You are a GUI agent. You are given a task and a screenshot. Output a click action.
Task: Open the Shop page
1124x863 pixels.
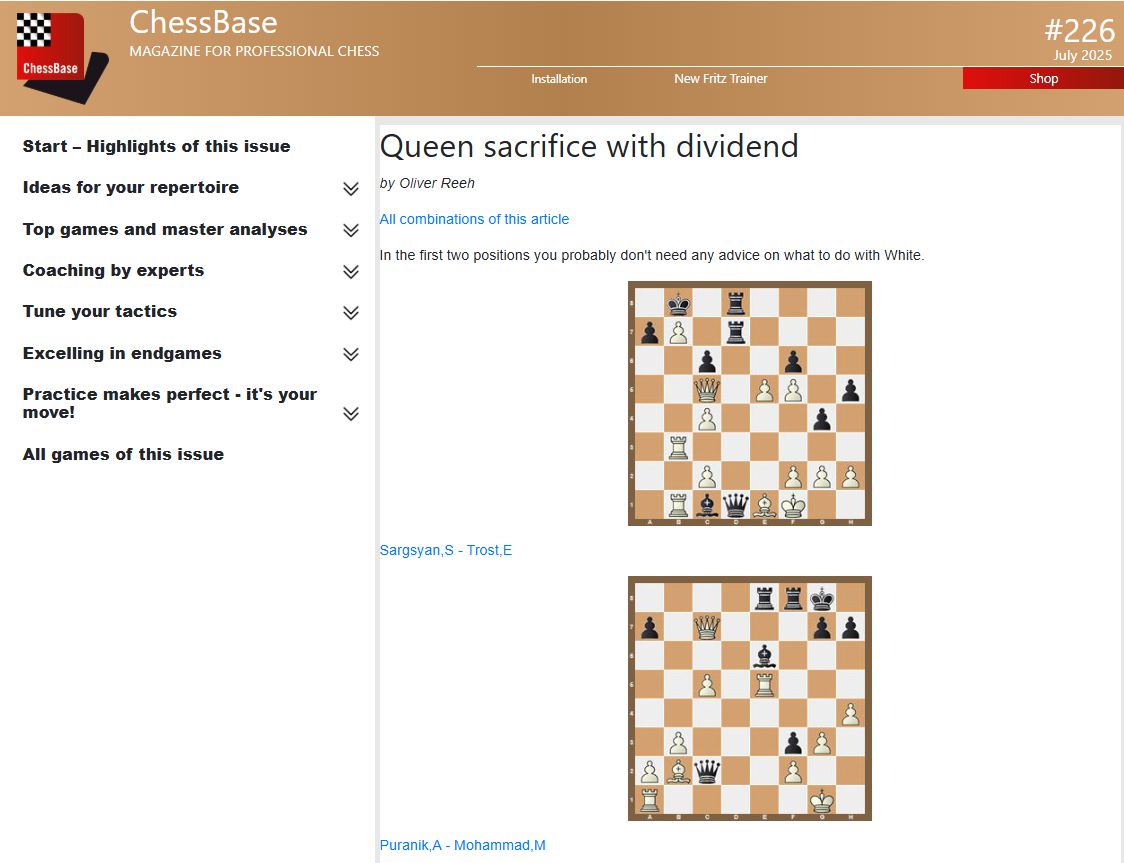[x=1043, y=78]
